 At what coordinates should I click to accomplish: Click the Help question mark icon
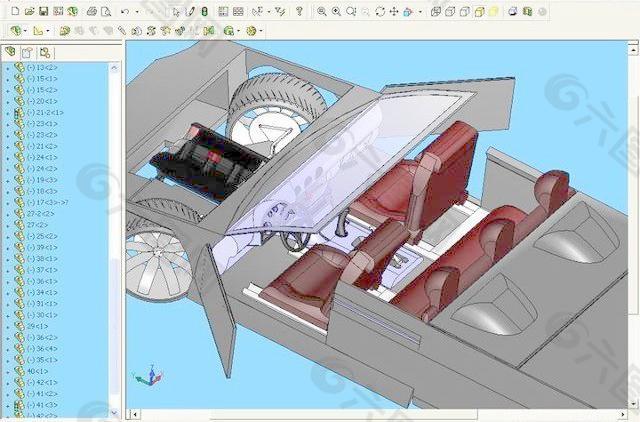tap(299, 11)
